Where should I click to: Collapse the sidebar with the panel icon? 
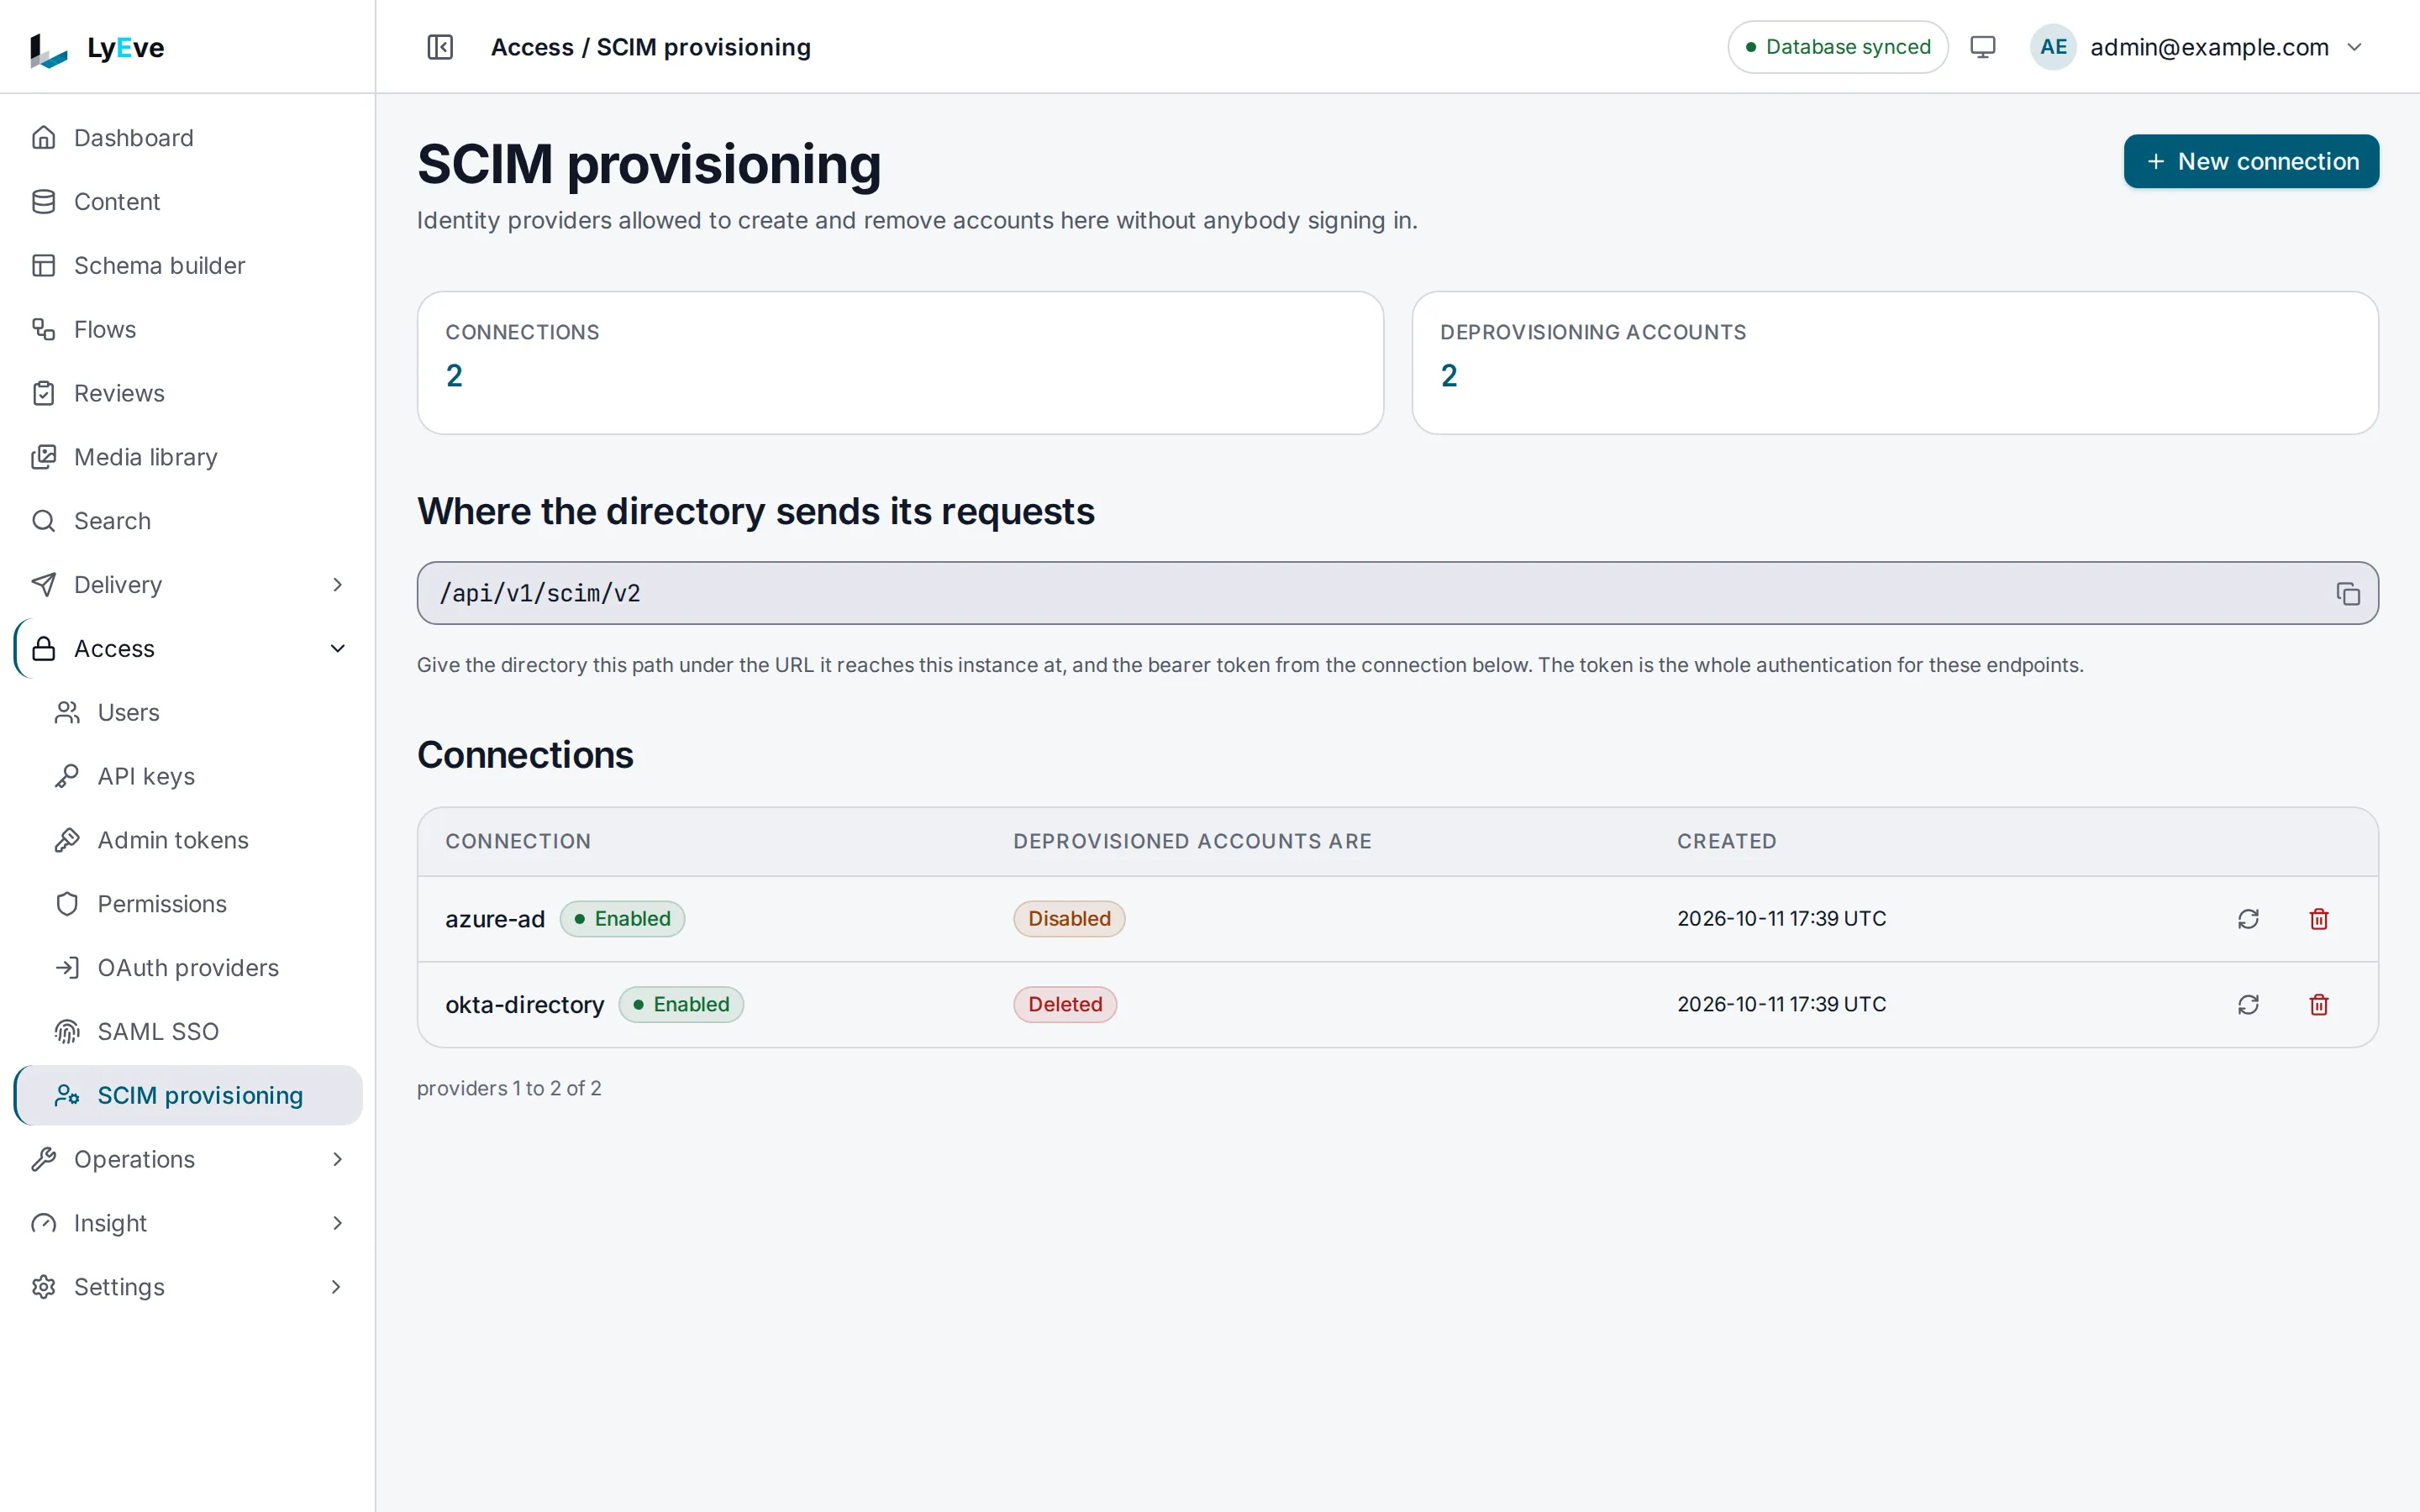pyautogui.click(x=440, y=47)
